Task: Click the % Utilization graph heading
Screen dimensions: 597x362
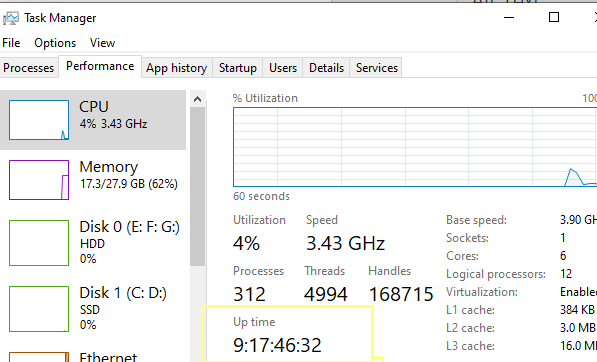Action: point(265,98)
